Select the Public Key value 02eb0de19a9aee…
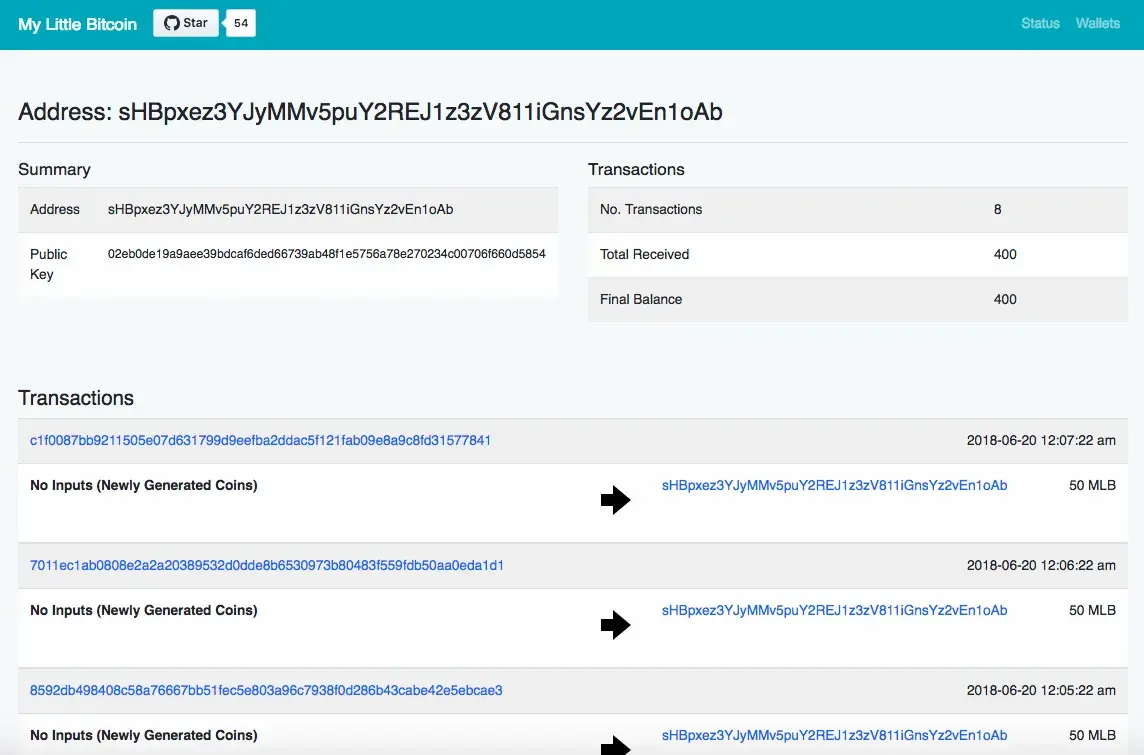 click(x=327, y=254)
